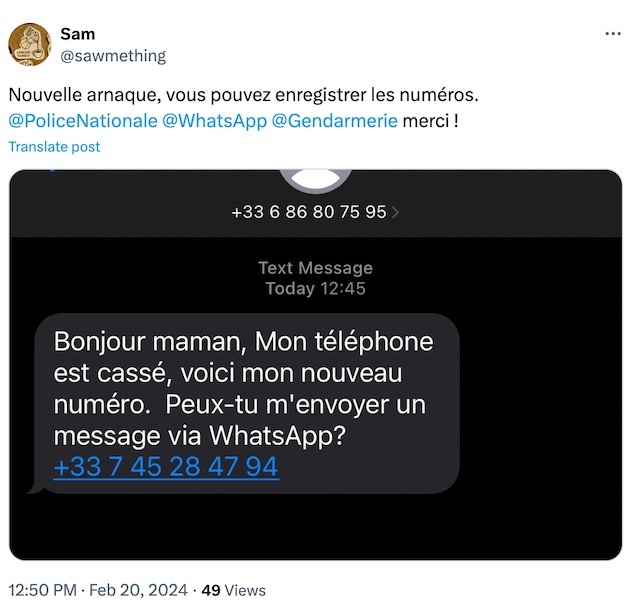Image resolution: width=640 pixels, height=611 pixels.
Task: Open the @PoliceNationale mention
Action: point(83,121)
